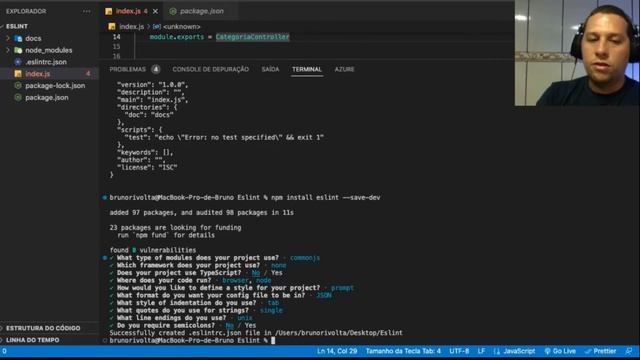Click the docs folder icon
This screenshot has width=640, height=360.
tap(18, 38)
